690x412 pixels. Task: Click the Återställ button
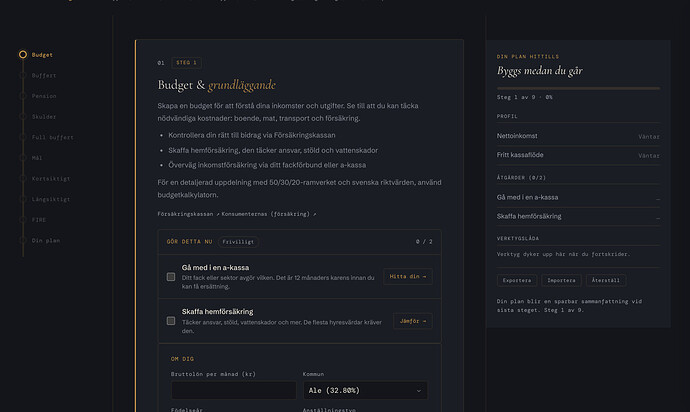(x=606, y=280)
